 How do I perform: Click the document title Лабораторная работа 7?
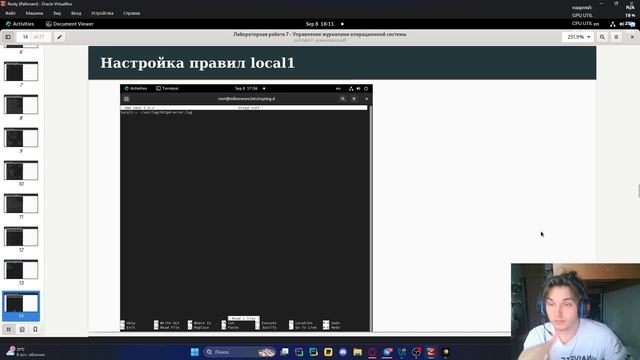[320, 34]
